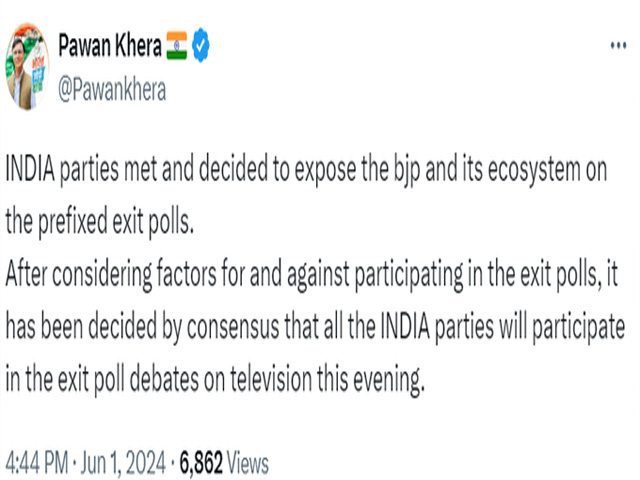Click the text 'the prefixed exit polls.'
Screen dimensions: 640x480
[99, 222]
